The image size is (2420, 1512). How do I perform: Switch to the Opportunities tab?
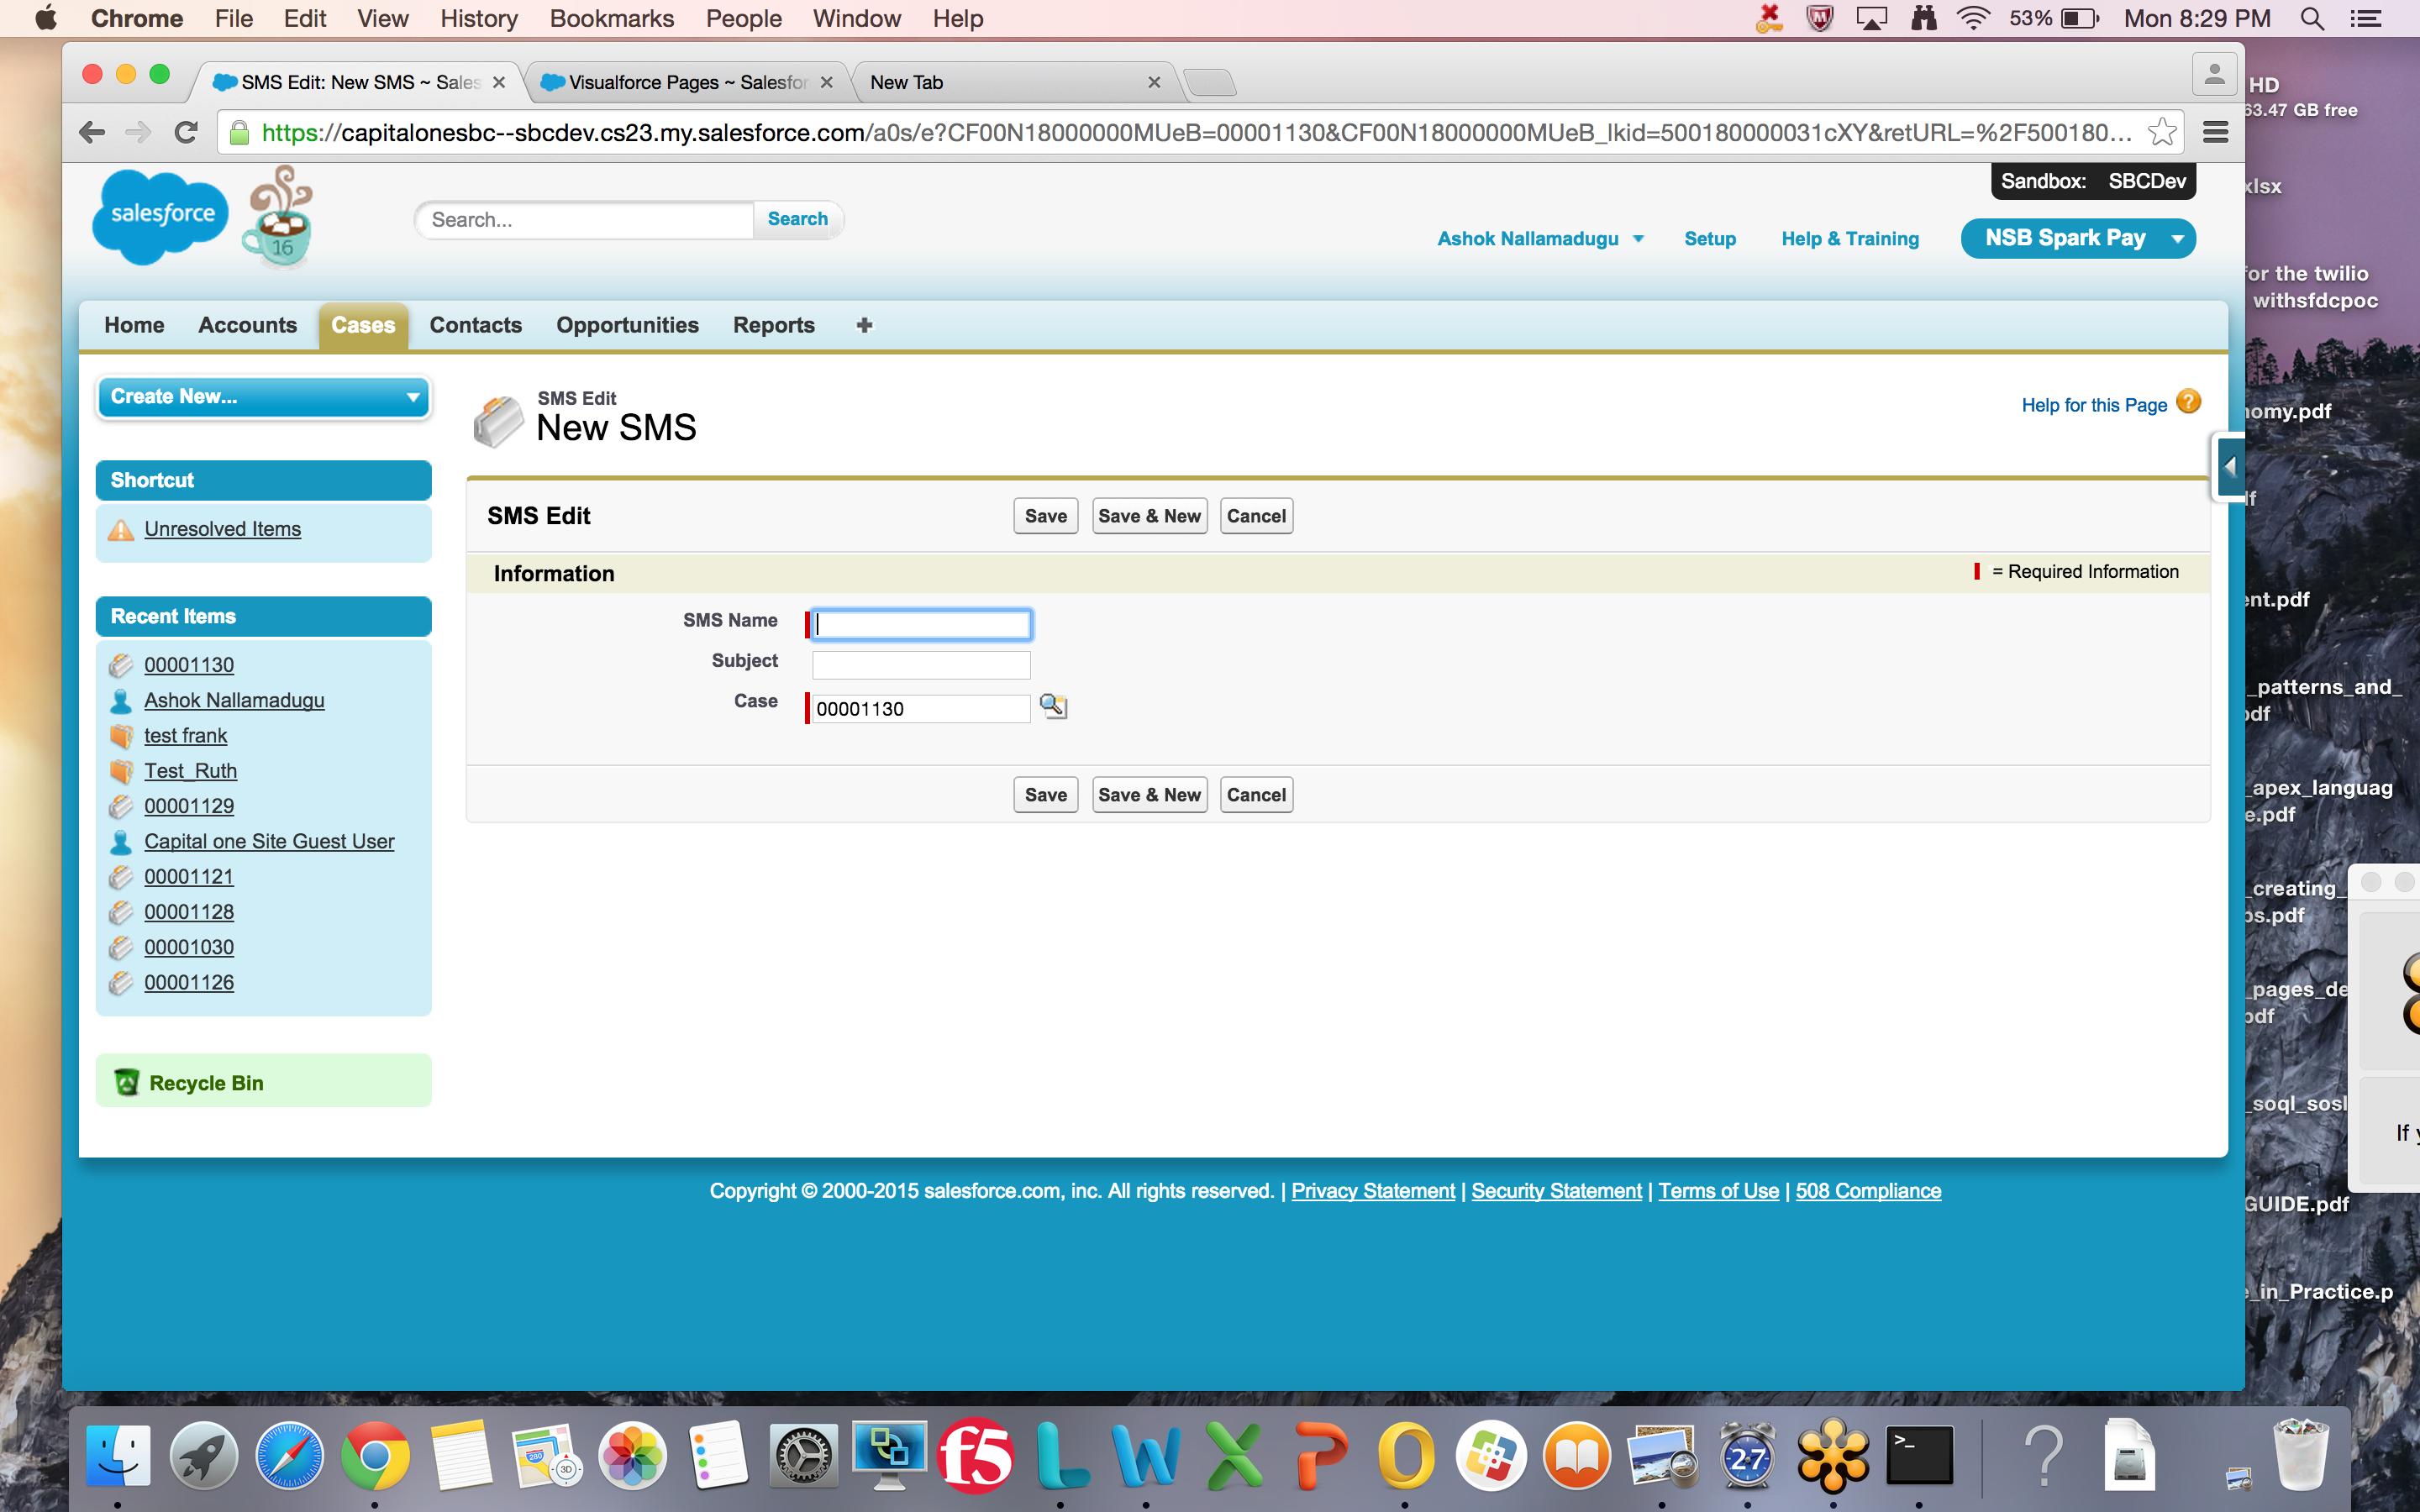click(x=627, y=325)
